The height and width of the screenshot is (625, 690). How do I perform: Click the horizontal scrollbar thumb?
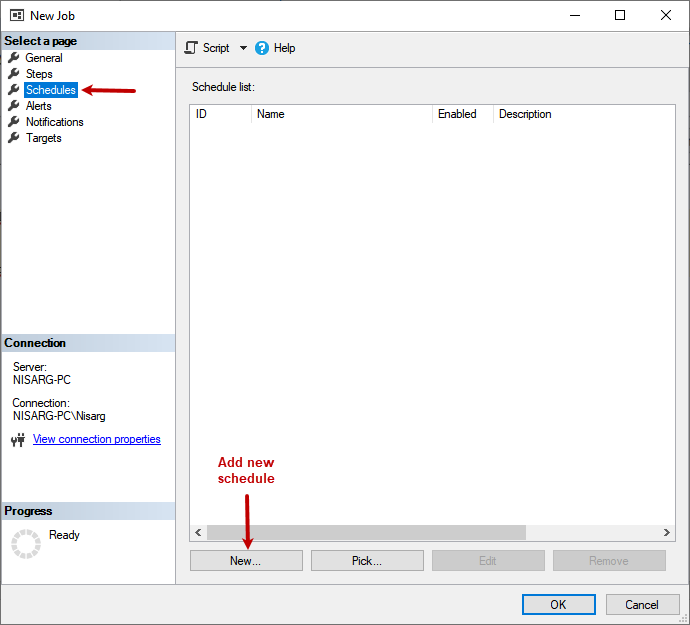pos(366,532)
